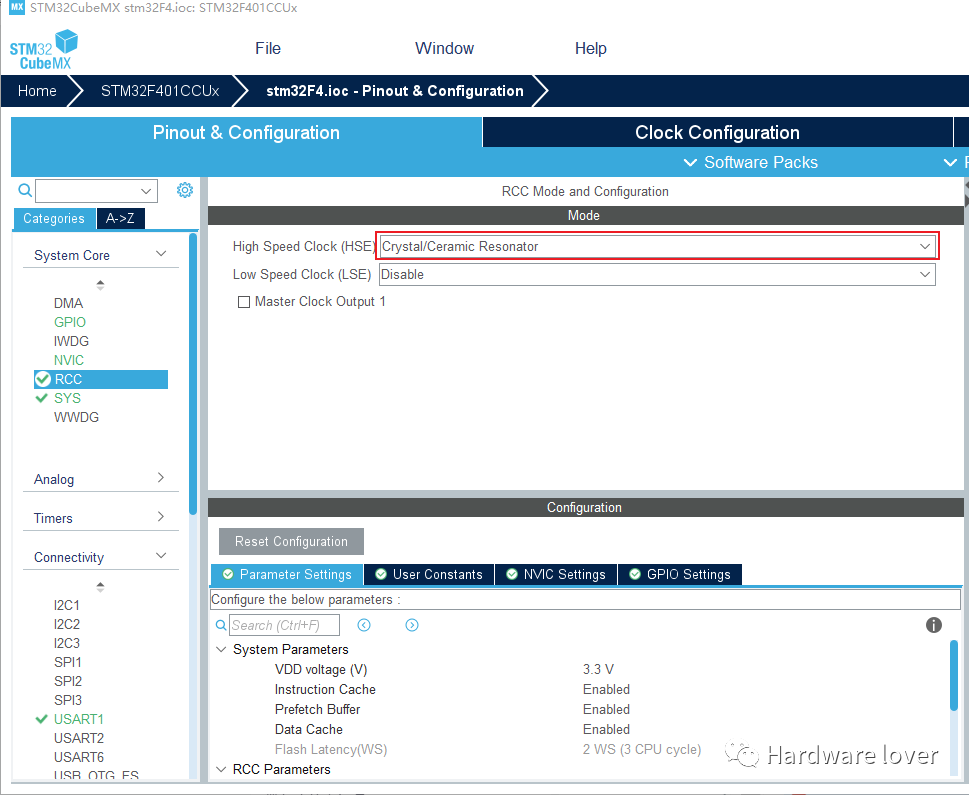Click the parameter search magnifier icon

pos(221,625)
